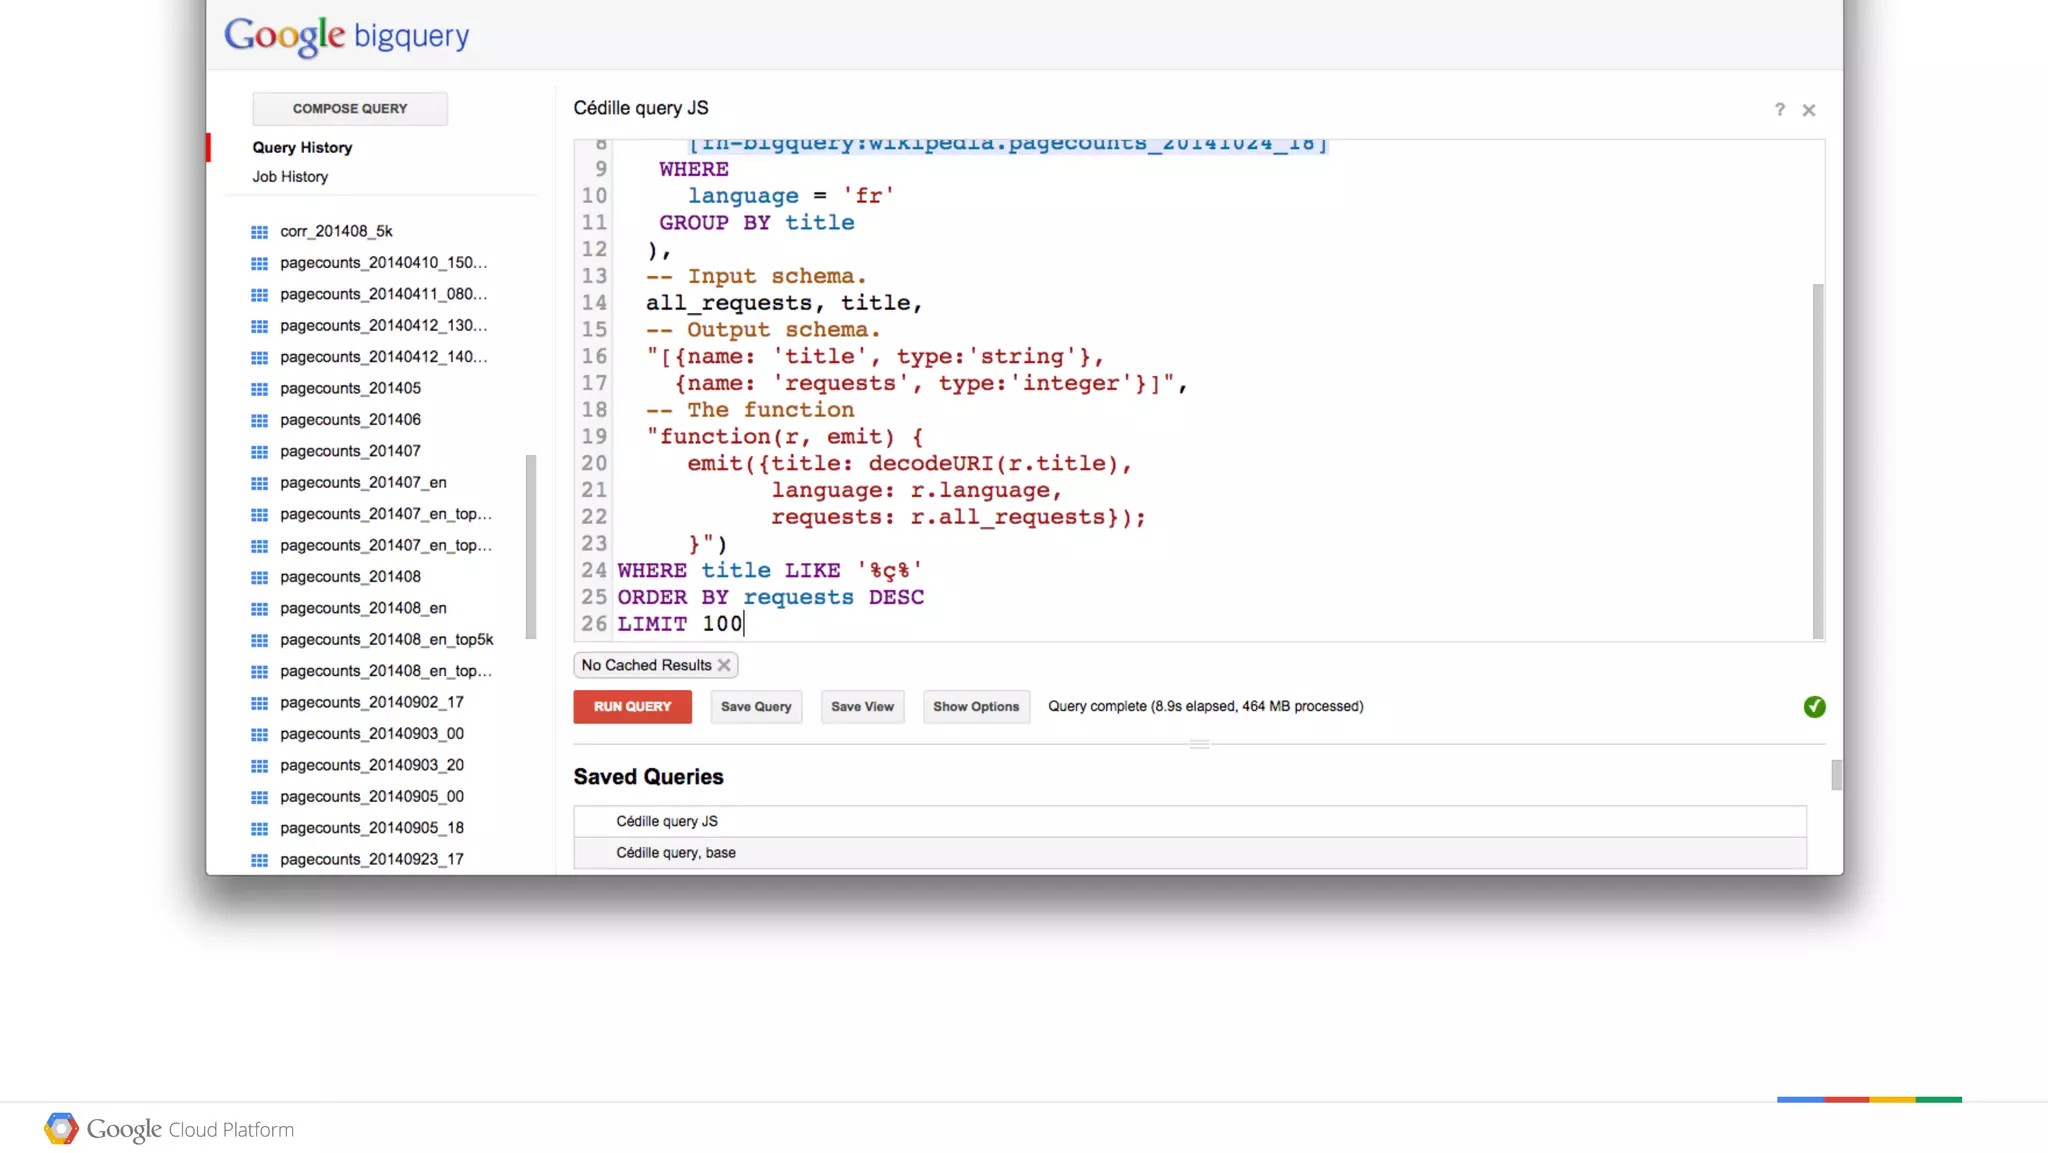Image resolution: width=2048 pixels, height=1153 pixels.
Task: Remove the No Cached Results tag
Action: click(x=724, y=665)
